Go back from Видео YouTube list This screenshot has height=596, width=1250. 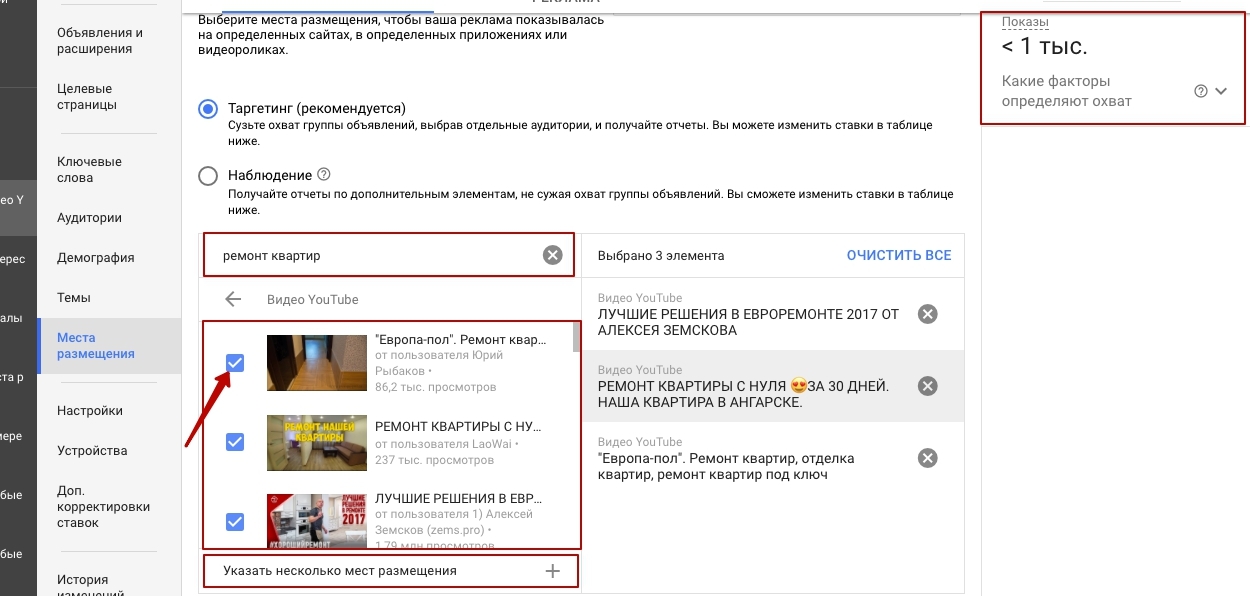tap(234, 299)
